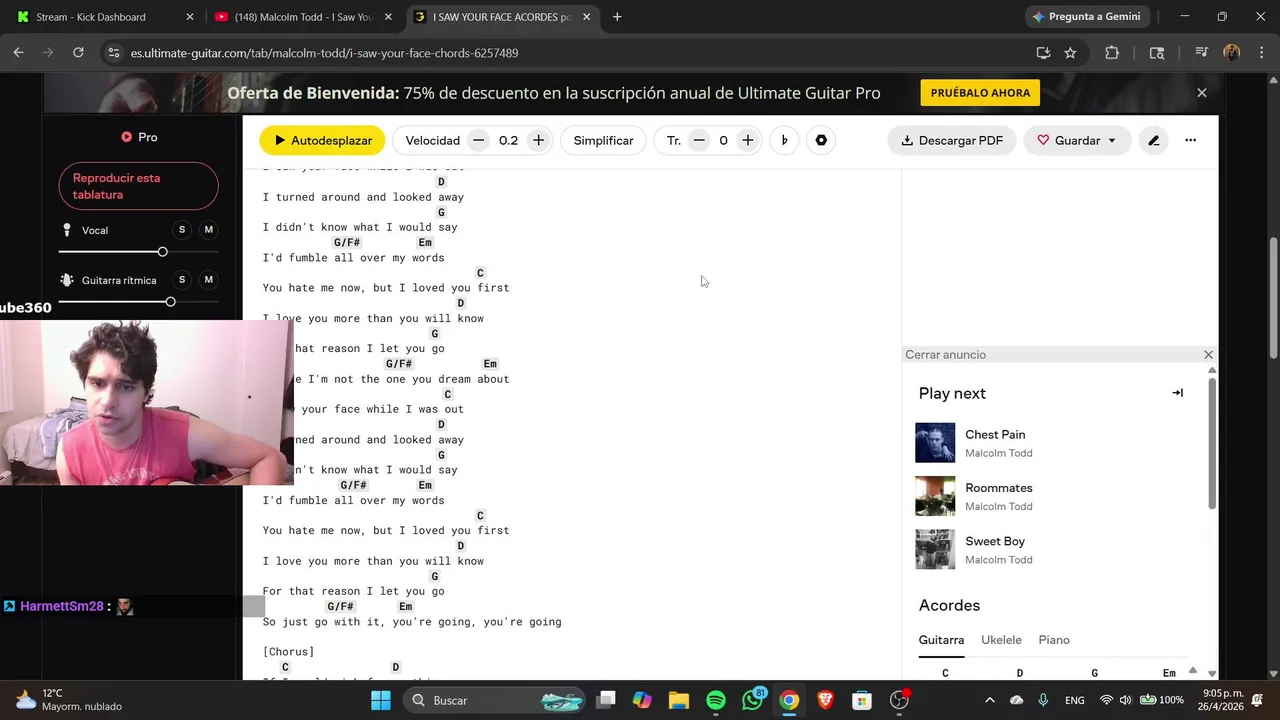Open the Windows Start menu

pos(381,700)
